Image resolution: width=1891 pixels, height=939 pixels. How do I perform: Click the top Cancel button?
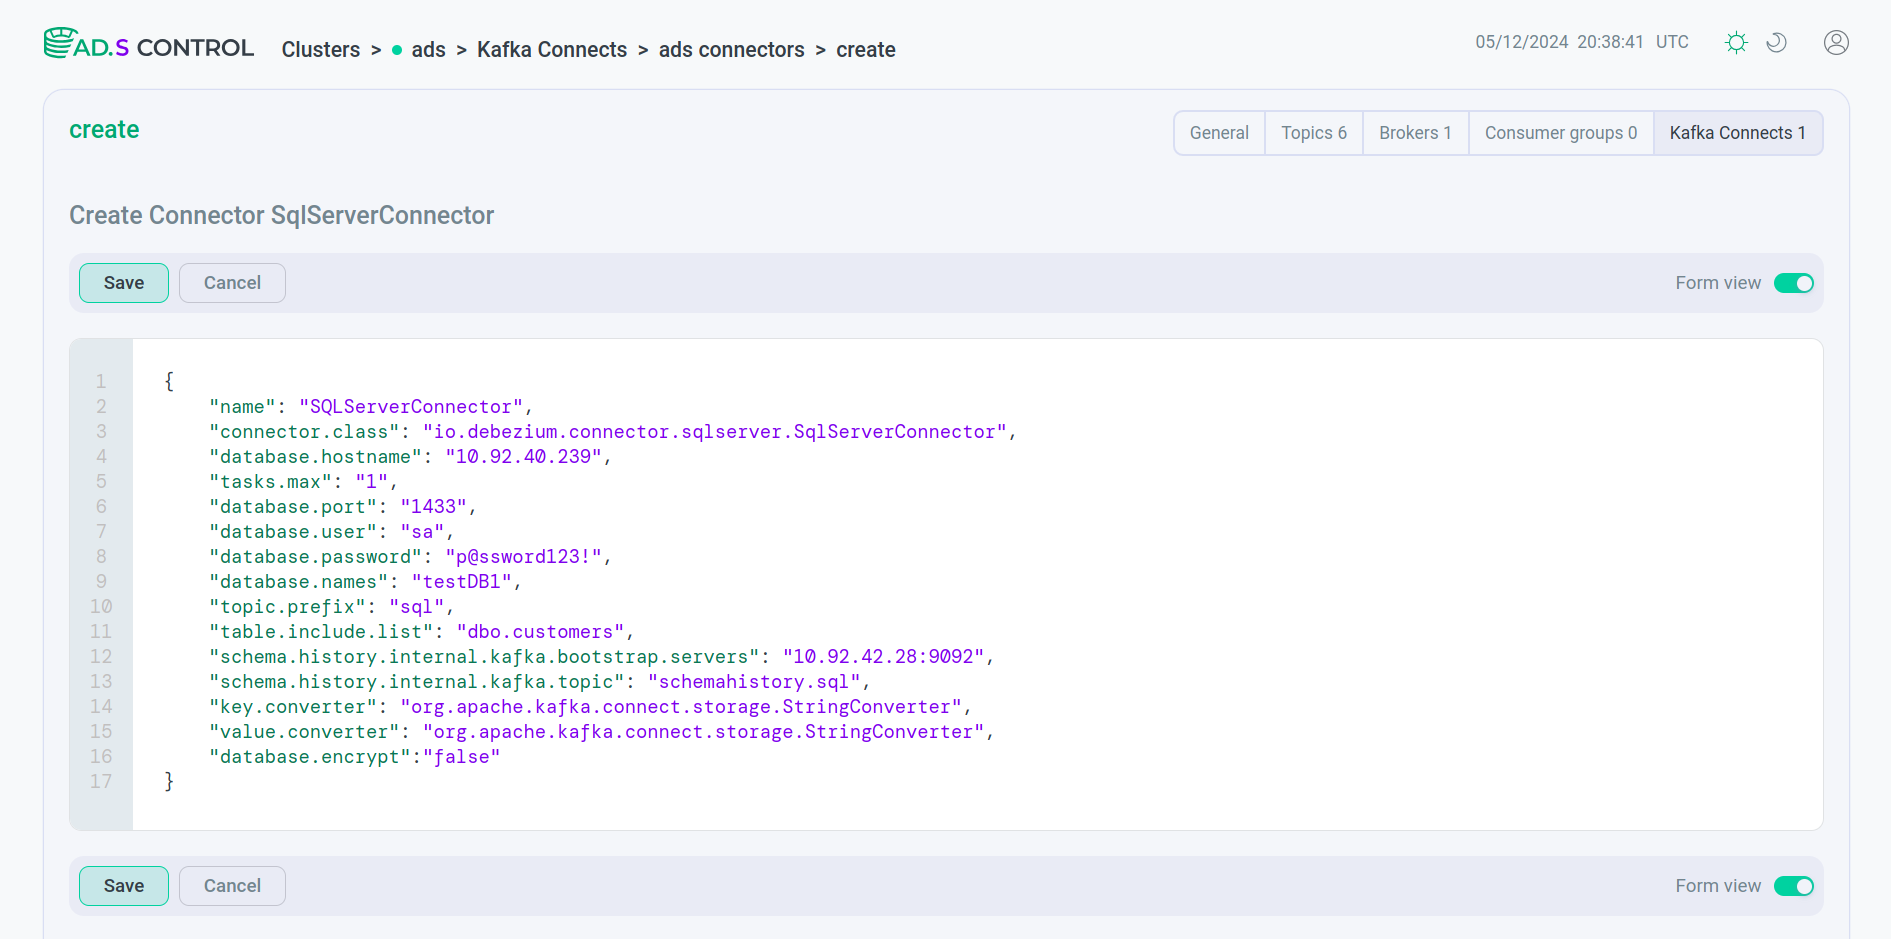point(232,283)
